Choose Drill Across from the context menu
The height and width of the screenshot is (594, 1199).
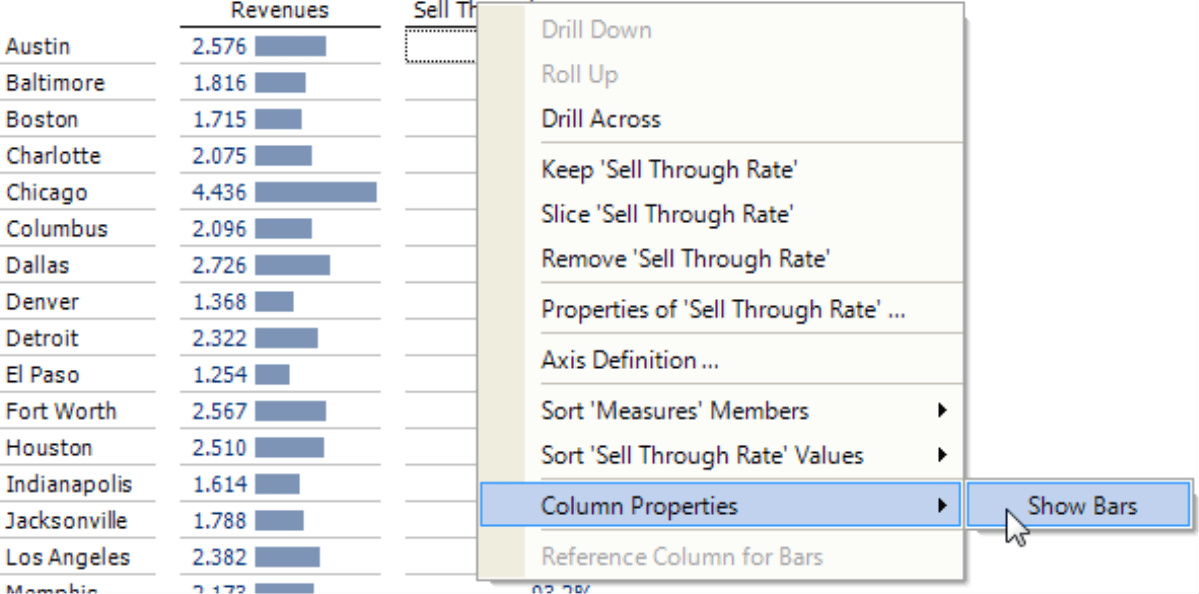tap(601, 119)
